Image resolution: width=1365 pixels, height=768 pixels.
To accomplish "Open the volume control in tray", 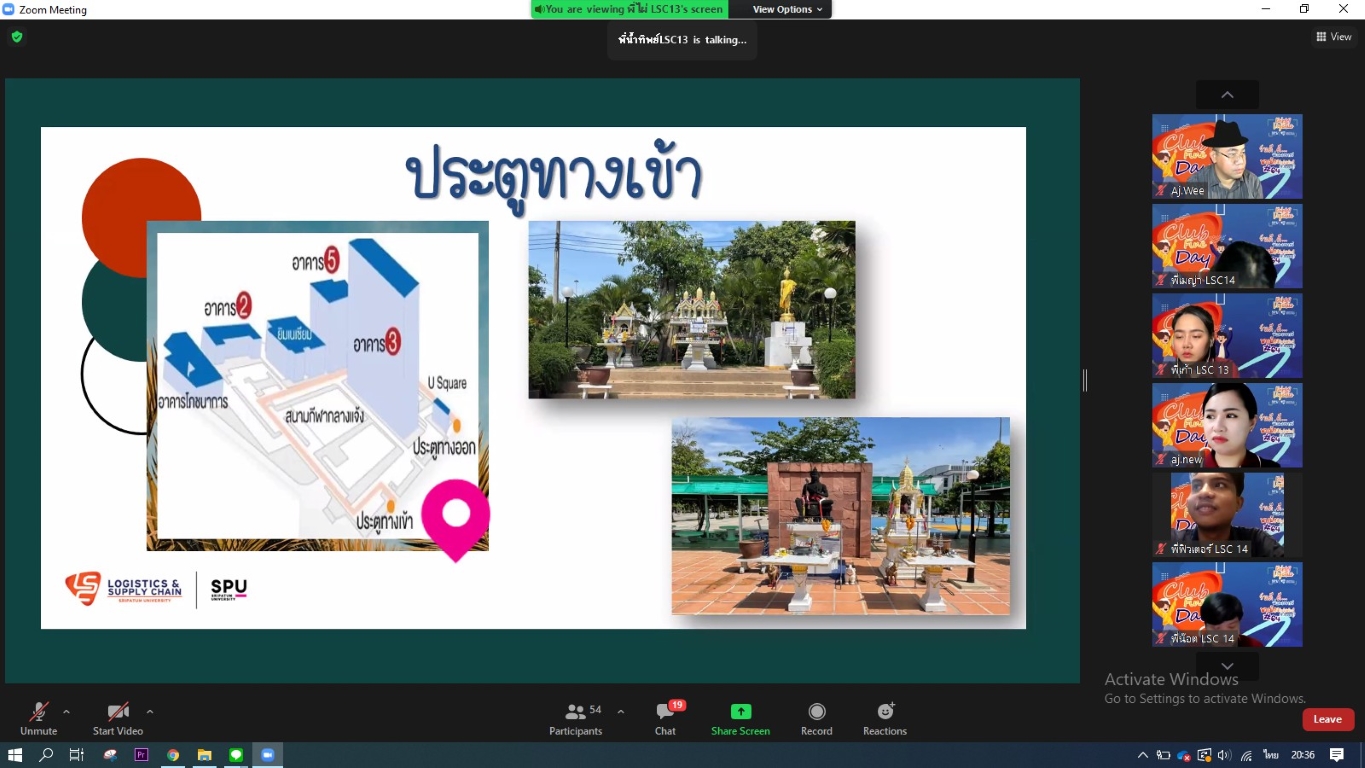I will 1225,755.
